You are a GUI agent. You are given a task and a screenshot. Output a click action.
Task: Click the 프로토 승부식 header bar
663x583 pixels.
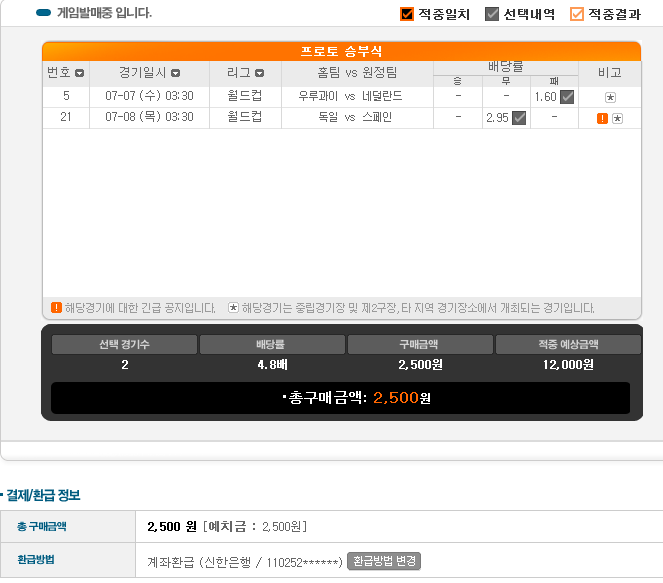coord(342,52)
